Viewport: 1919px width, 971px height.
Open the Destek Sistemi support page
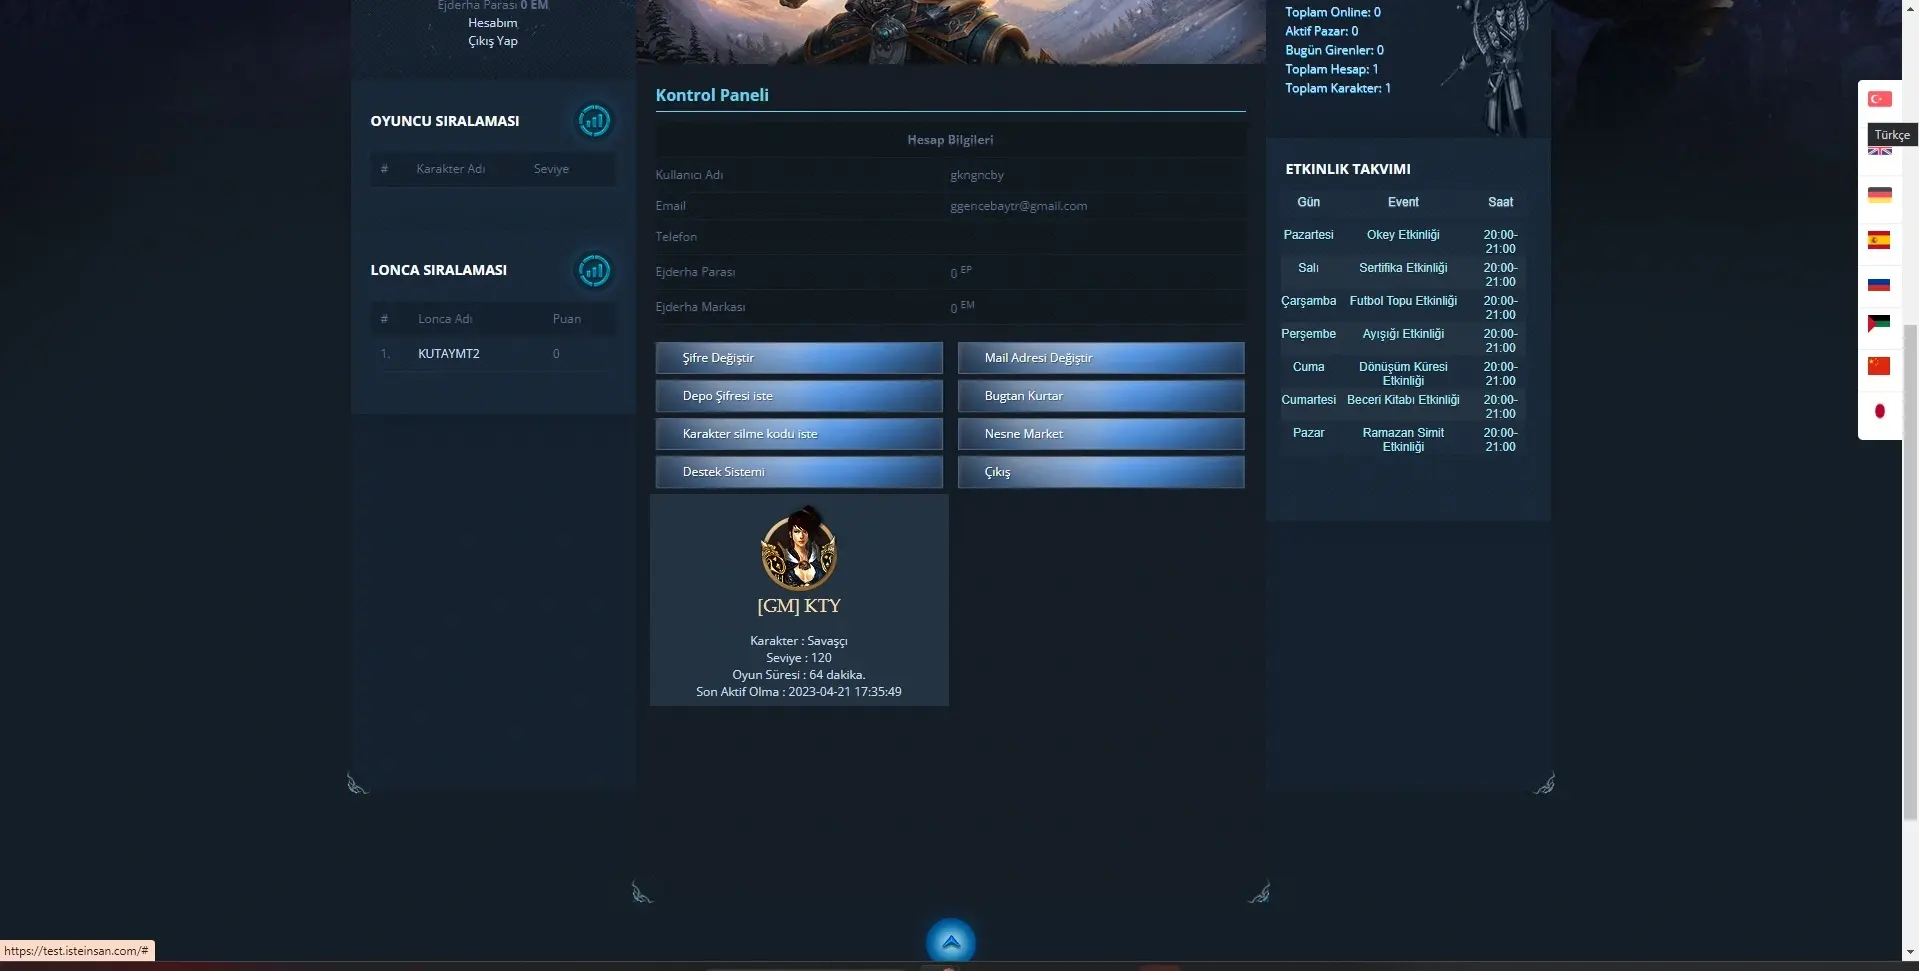798,471
